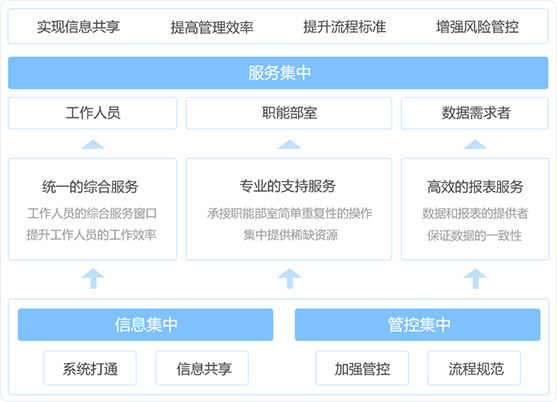The width and height of the screenshot is (557, 402).
Task: Open the 高效的报表服务 card
Action: (475, 209)
